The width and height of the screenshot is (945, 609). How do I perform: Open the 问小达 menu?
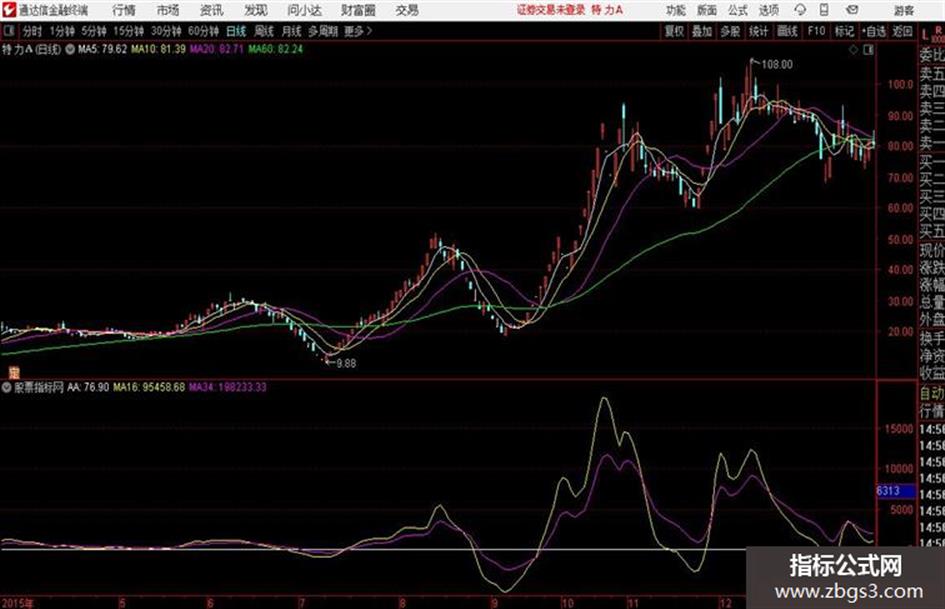pos(304,10)
